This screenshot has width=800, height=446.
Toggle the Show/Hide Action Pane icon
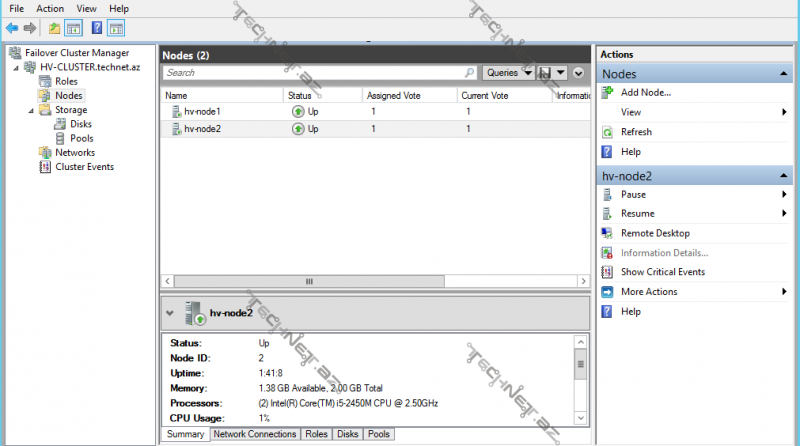coord(116,28)
